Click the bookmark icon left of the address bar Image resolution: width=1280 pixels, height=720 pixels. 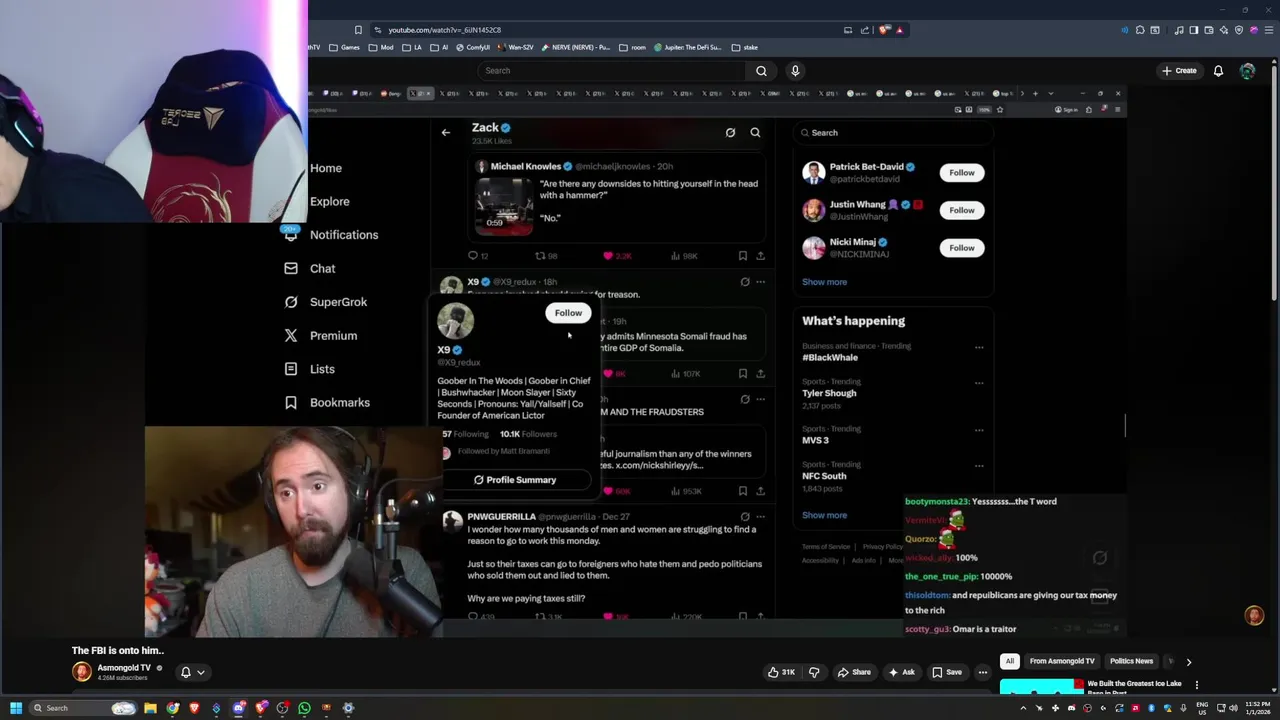358,30
